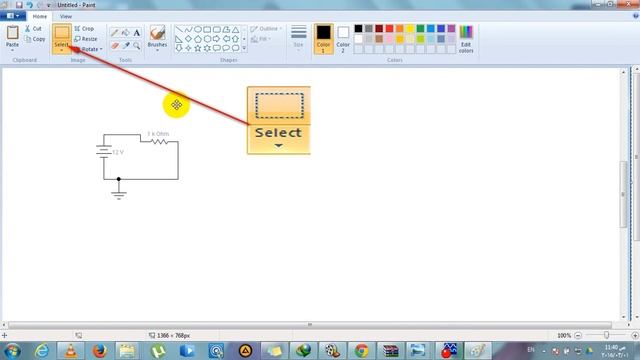The width and height of the screenshot is (640, 360).
Task: Expand the Shapes gallery more arrow
Action: (x=244, y=48)
